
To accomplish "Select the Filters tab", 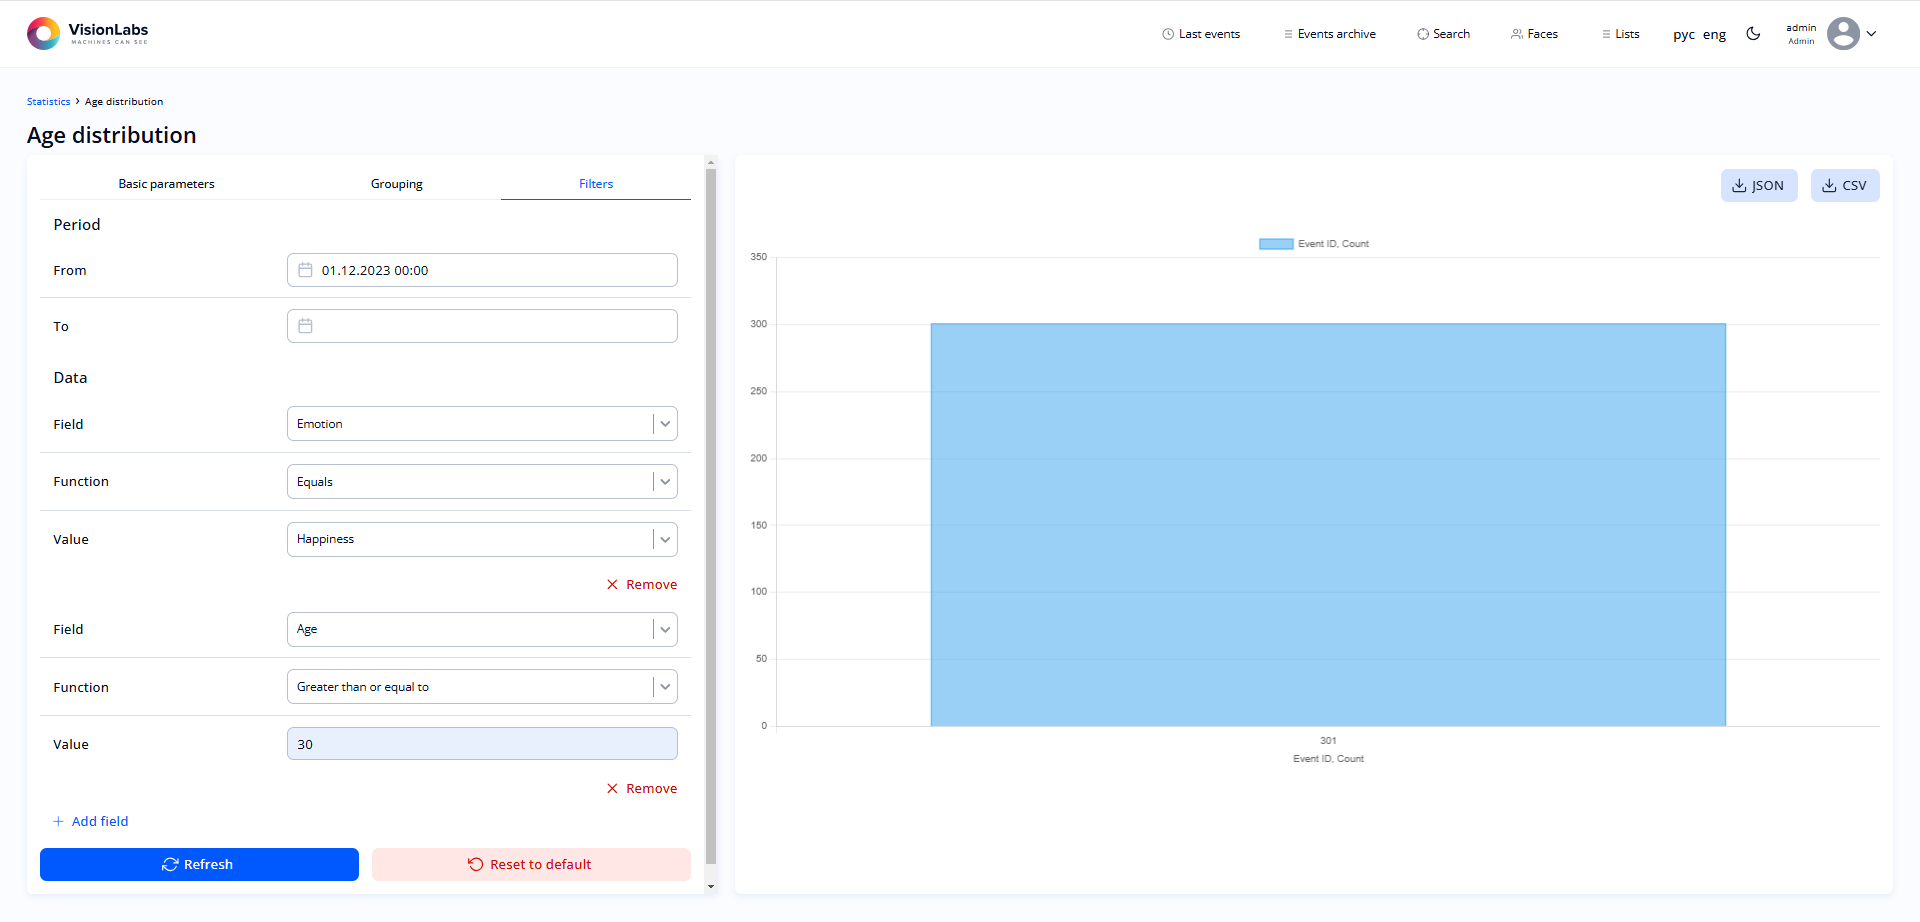I will tap(596, 184).
